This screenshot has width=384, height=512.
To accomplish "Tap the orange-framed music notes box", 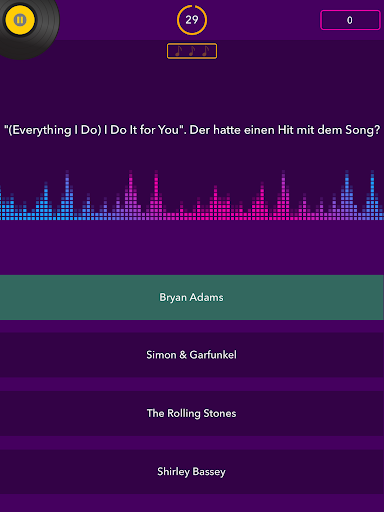I will 192,51.
